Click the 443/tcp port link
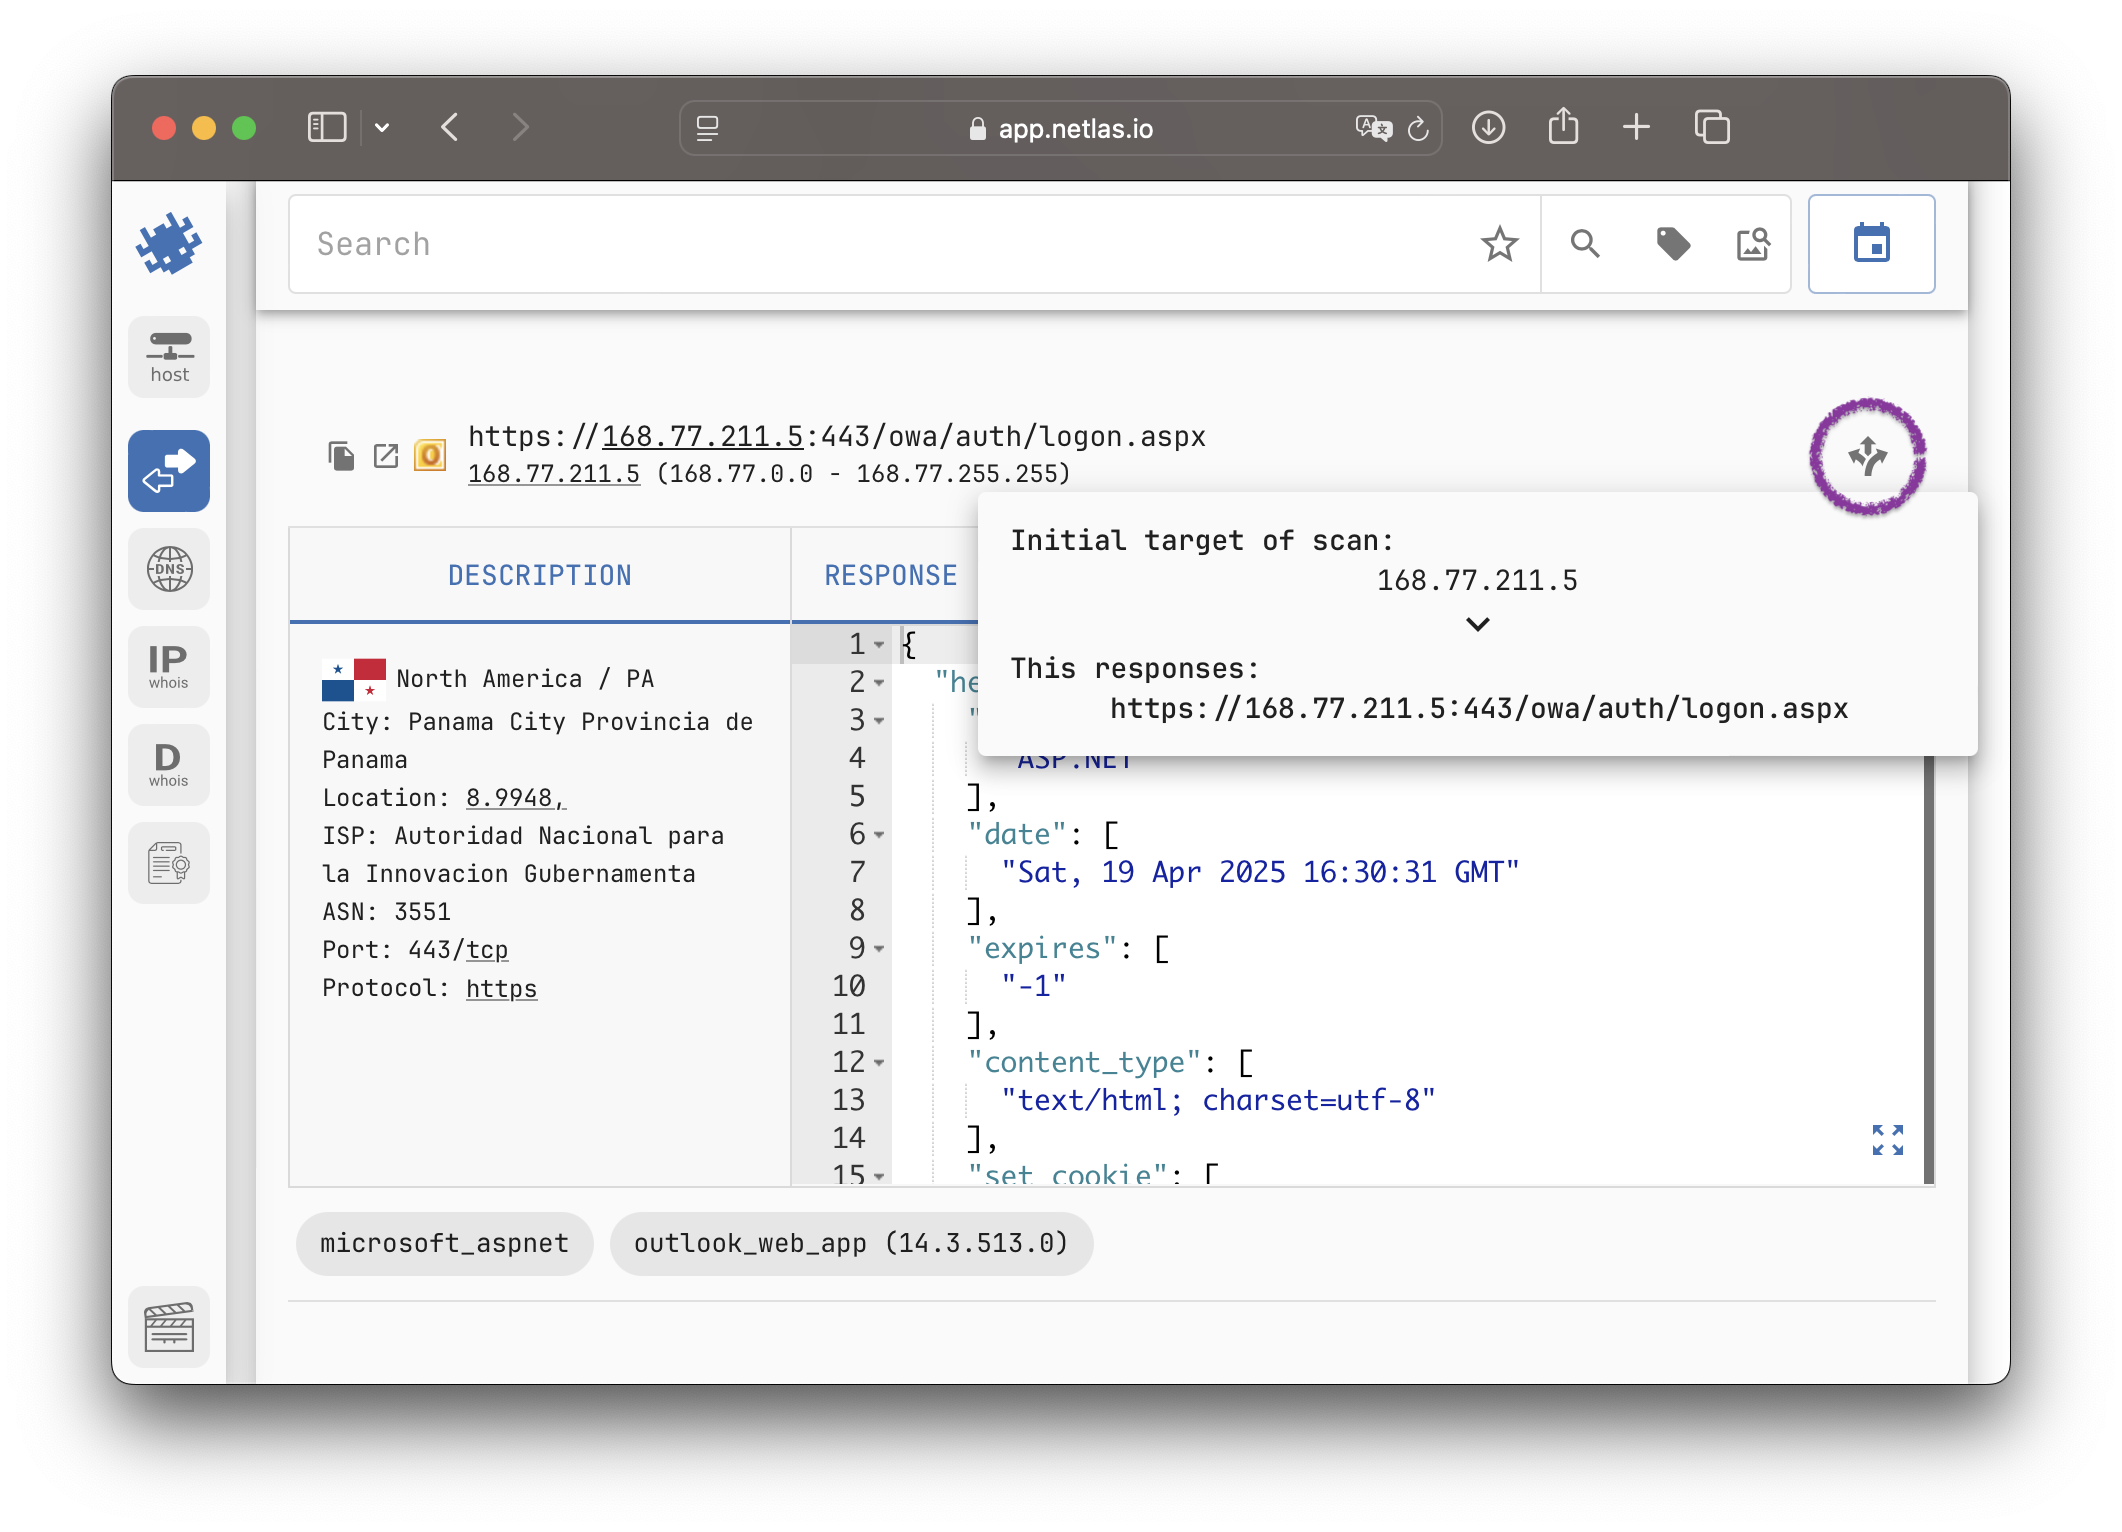 [x=486, y=950]
